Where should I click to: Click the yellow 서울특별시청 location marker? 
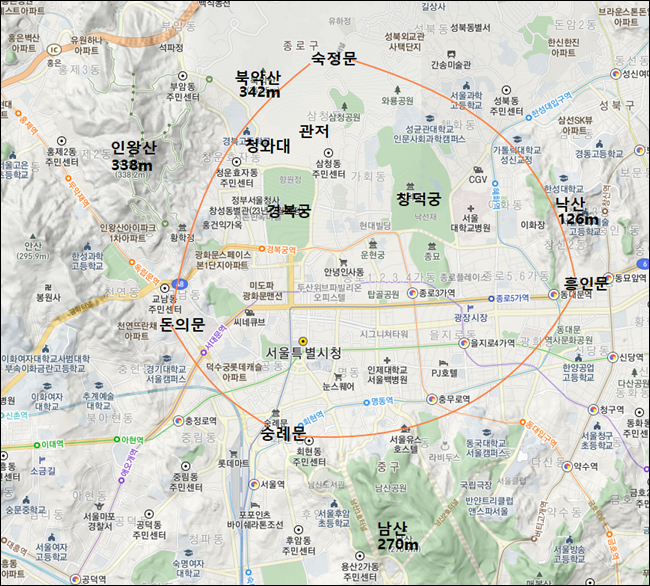[303, 341]
